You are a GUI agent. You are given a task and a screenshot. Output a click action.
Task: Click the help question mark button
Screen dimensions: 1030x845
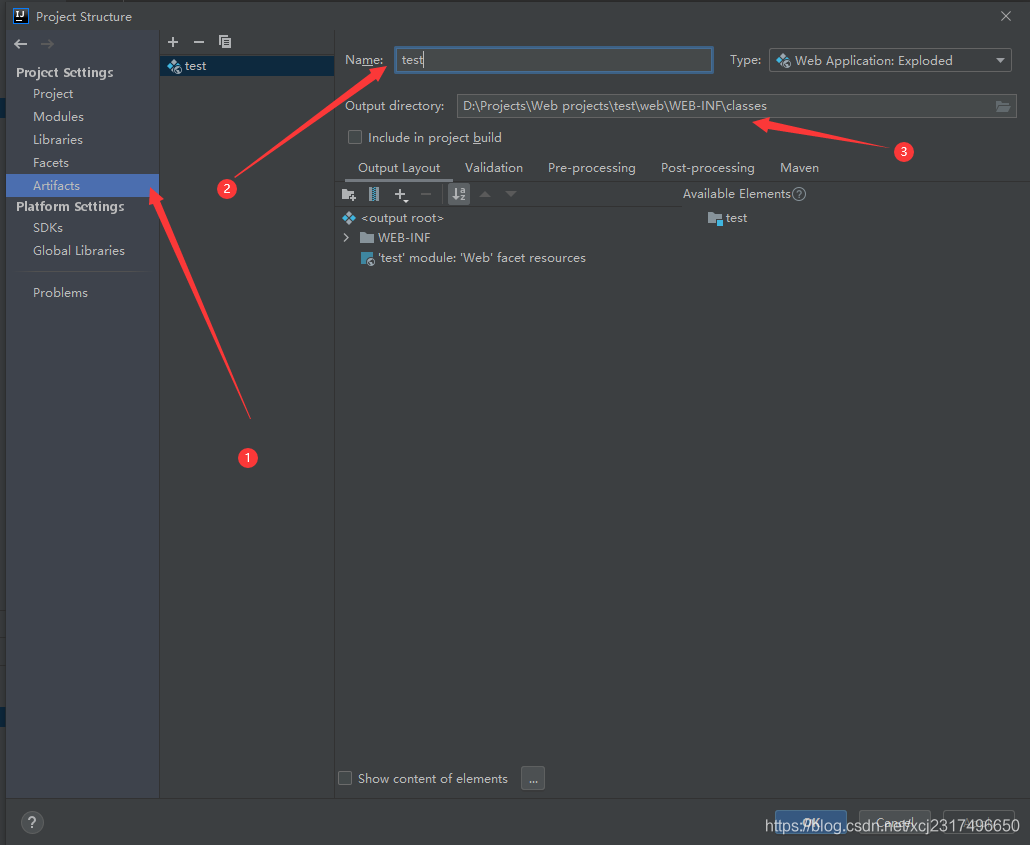click(32, 823)
